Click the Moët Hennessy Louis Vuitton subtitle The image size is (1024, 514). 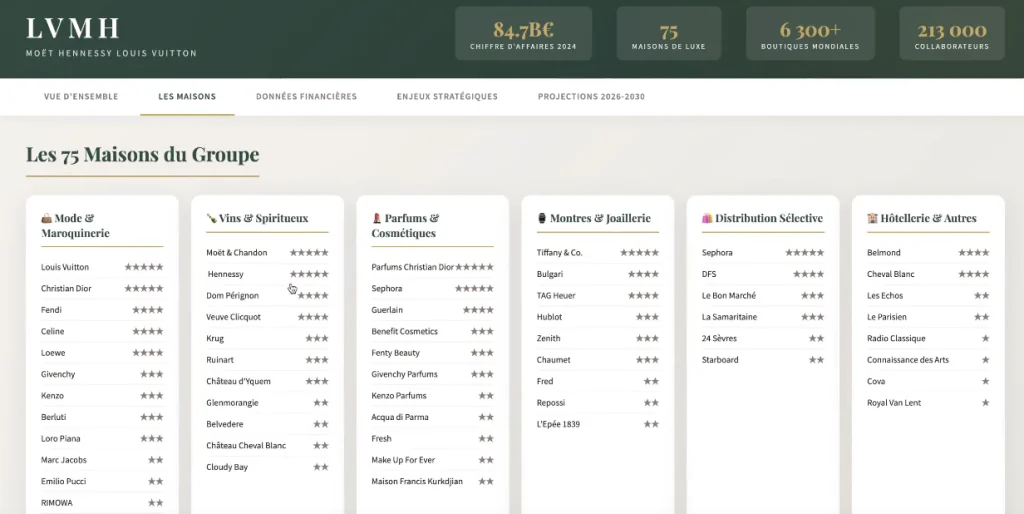click(111, 54)
